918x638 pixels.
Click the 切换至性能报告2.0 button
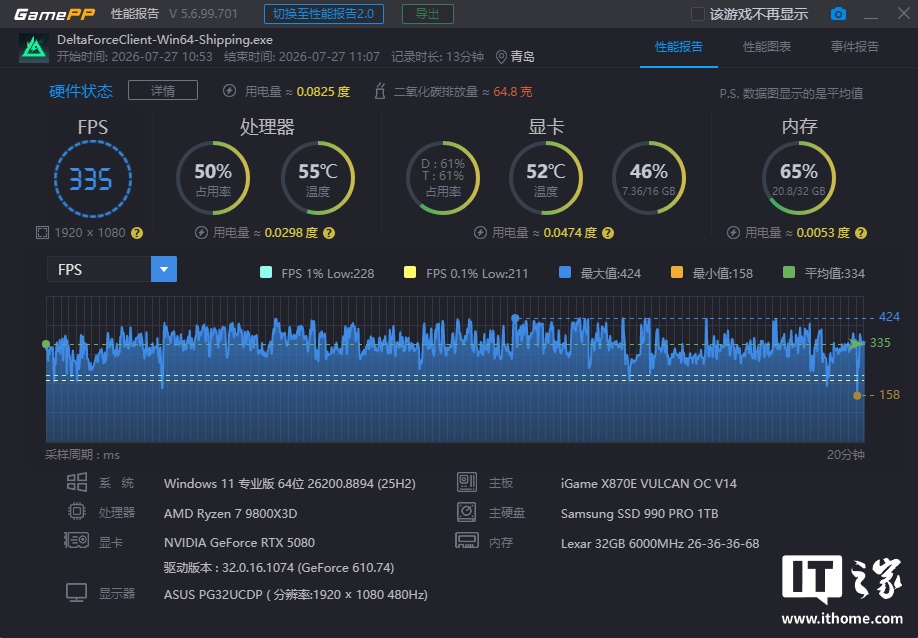(324, 14)
